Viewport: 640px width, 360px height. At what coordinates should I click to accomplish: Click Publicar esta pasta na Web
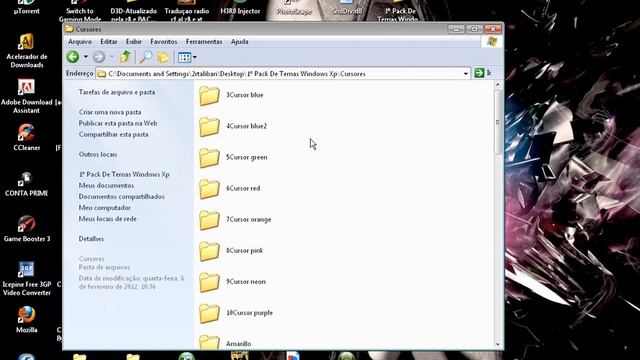[118, 123]
